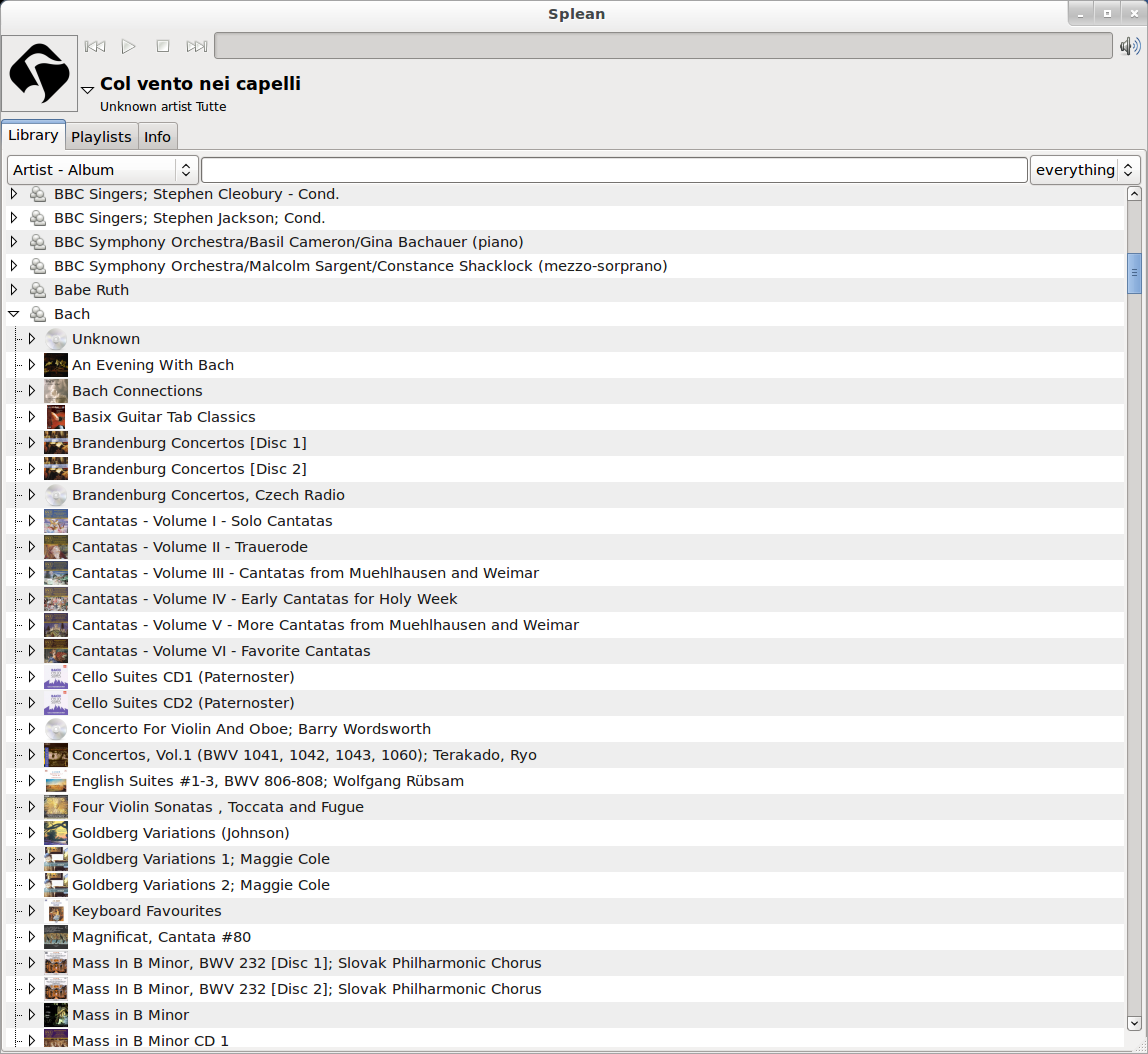
Task: Expand An Evening With Bach album
Action: (31, 365)
